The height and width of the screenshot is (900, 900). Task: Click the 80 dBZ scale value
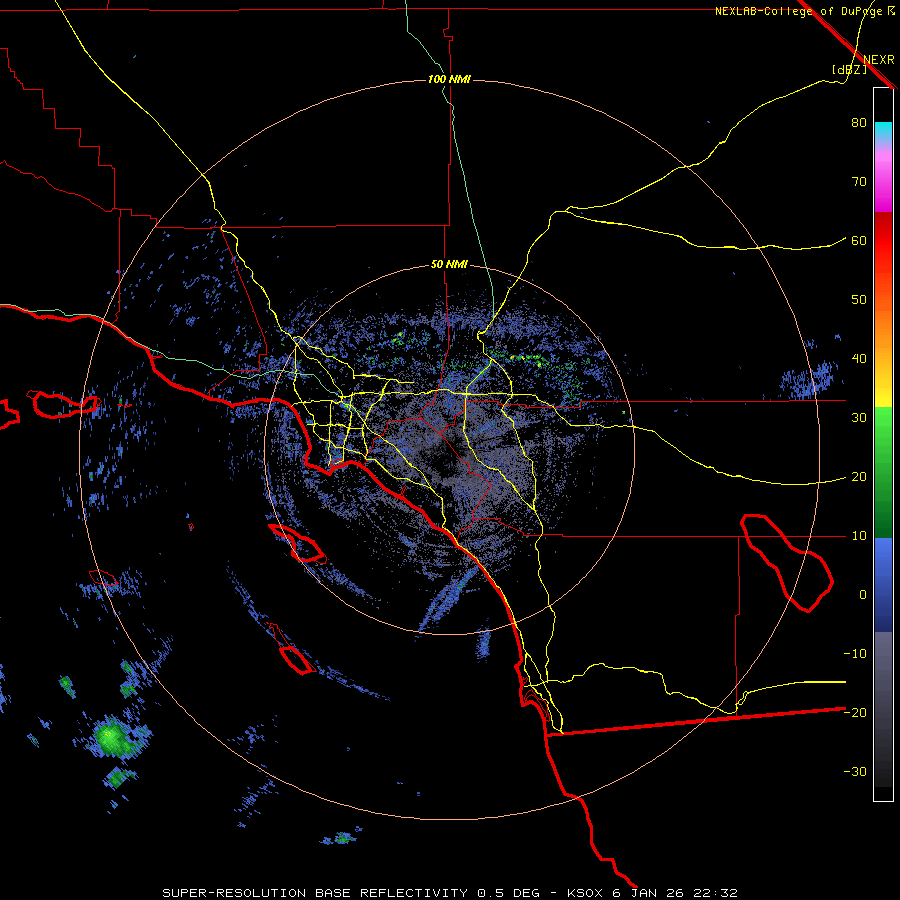pyautogui.click(x=859, y=123)
